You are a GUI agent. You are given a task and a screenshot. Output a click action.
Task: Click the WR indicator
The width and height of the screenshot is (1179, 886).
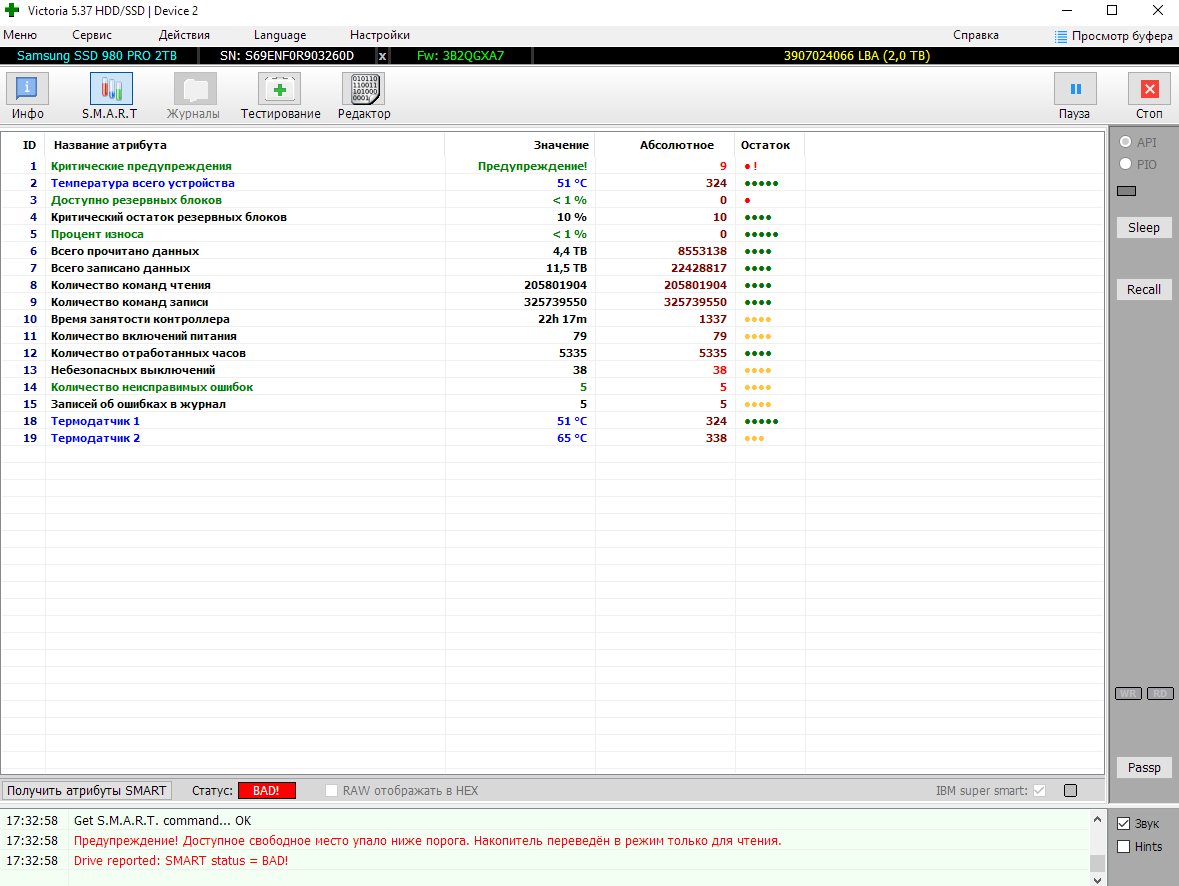1128,693
